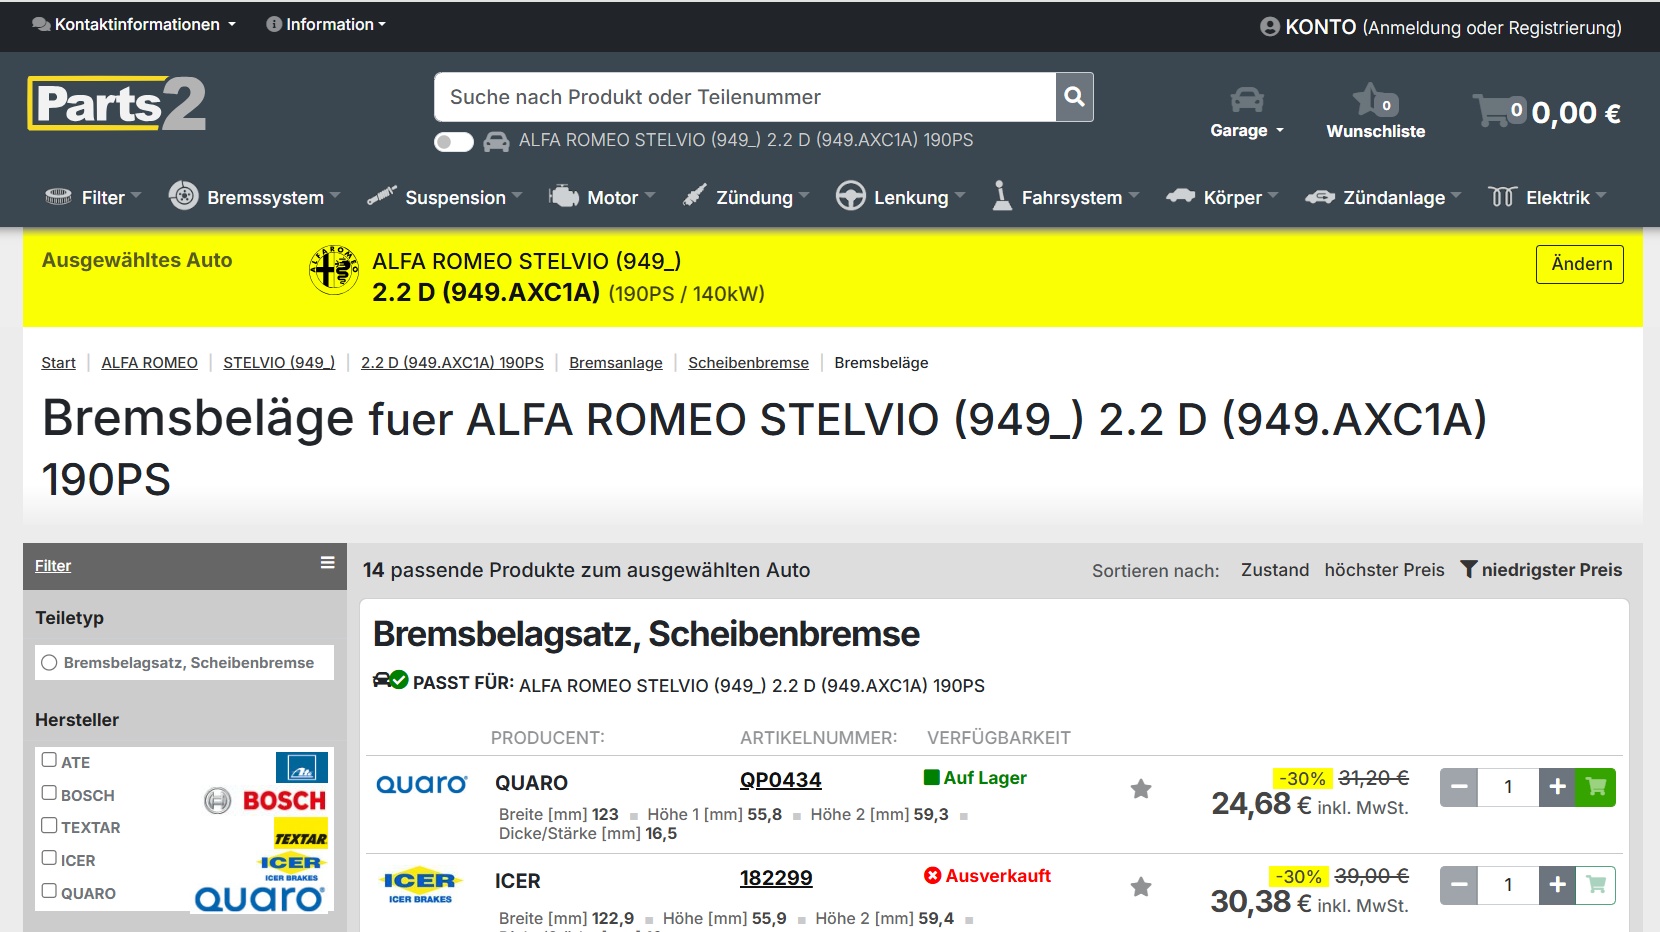This screenshot has width=1660, height=932.
Task: Click the car icon beside vehicle toggle
Action: [x=496, y=142]
